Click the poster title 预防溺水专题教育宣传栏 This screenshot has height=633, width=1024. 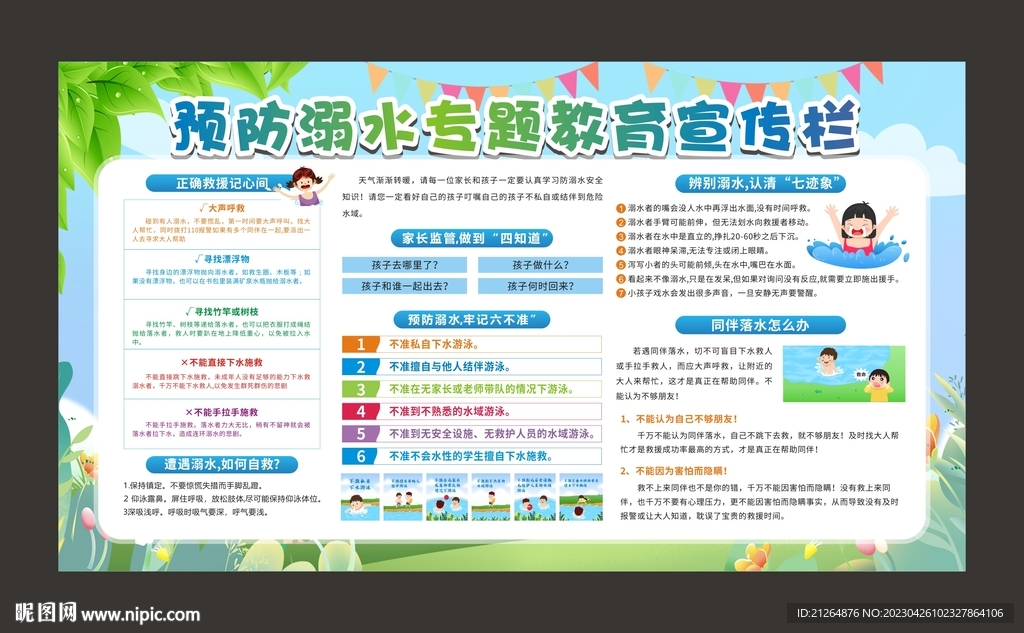pos(514,127)
